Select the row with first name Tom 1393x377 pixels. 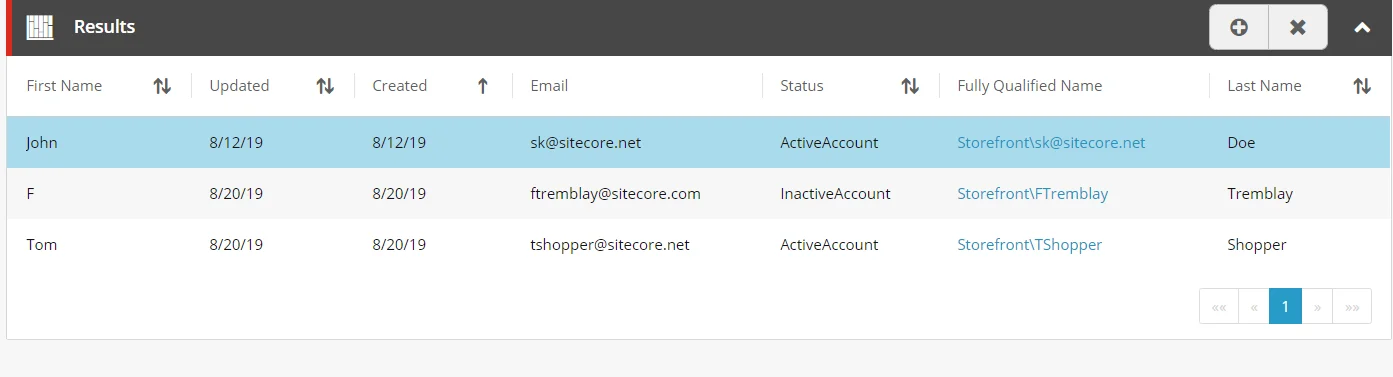[698, 245]
